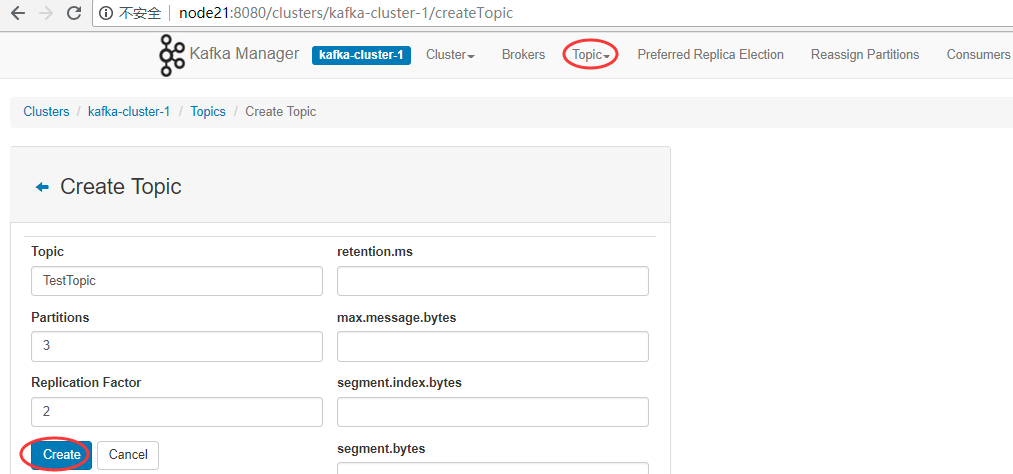Expand the Topic dropdown menu
The width and height of the screenshot is (1013, 474).
pos(590,55)
